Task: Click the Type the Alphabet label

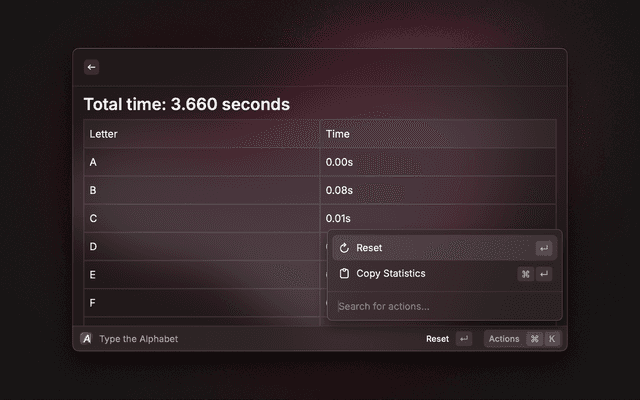Action: coord(139,339)
